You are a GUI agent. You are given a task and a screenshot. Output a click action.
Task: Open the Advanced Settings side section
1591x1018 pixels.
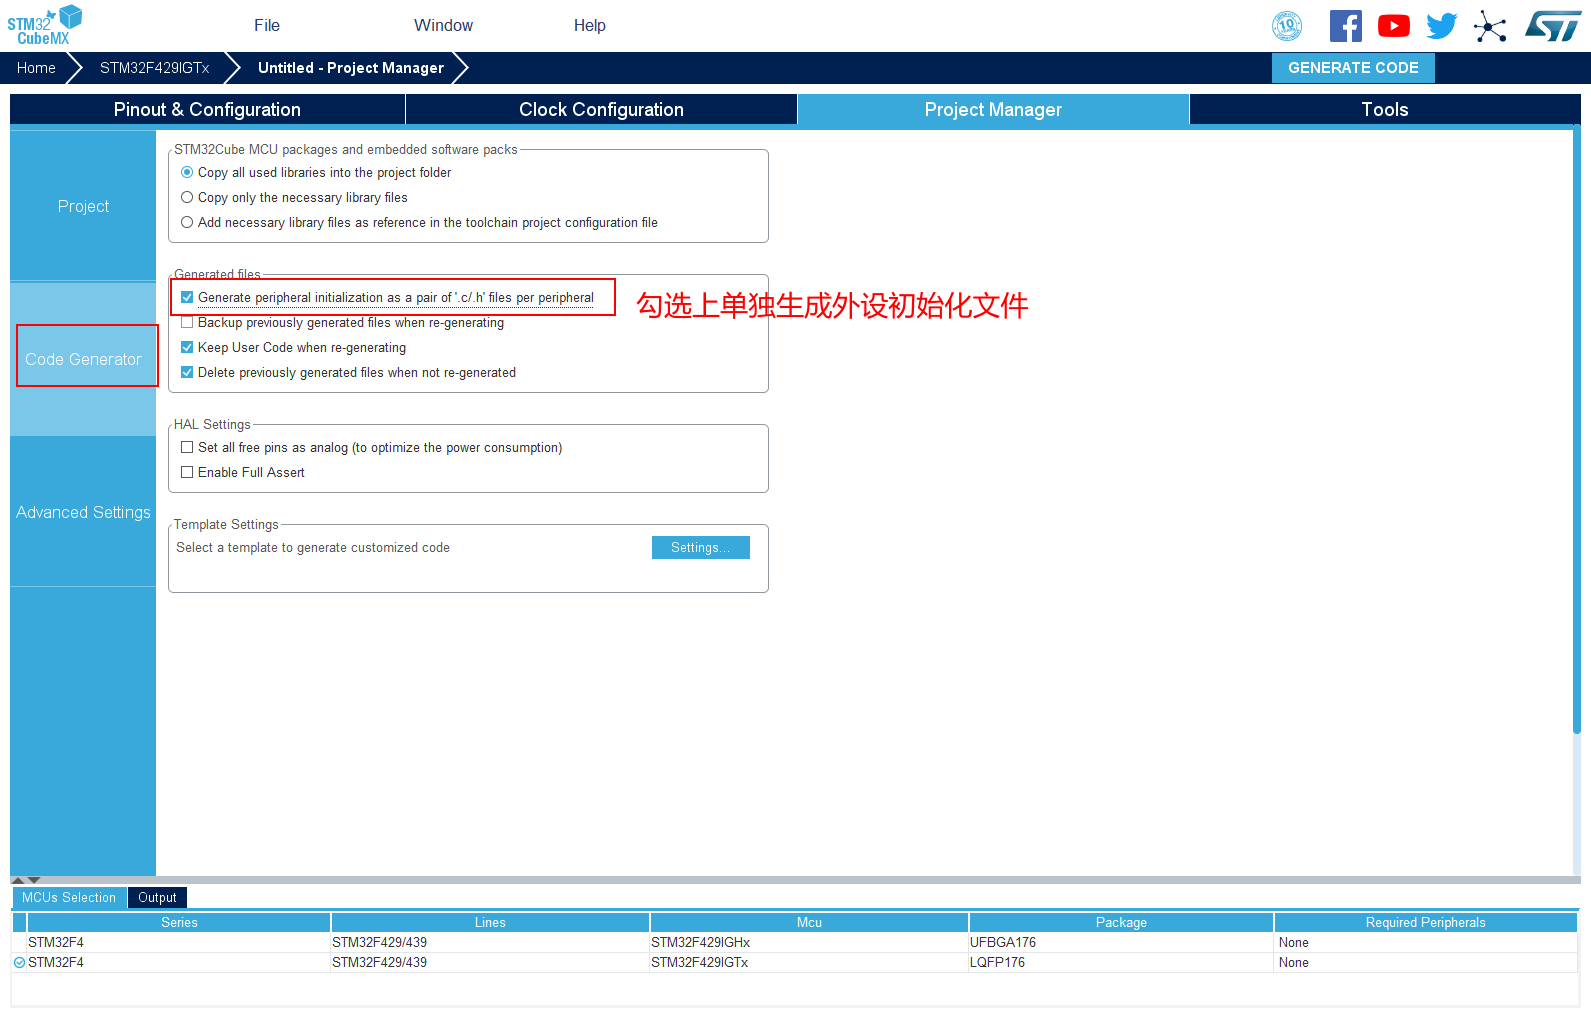83,512
